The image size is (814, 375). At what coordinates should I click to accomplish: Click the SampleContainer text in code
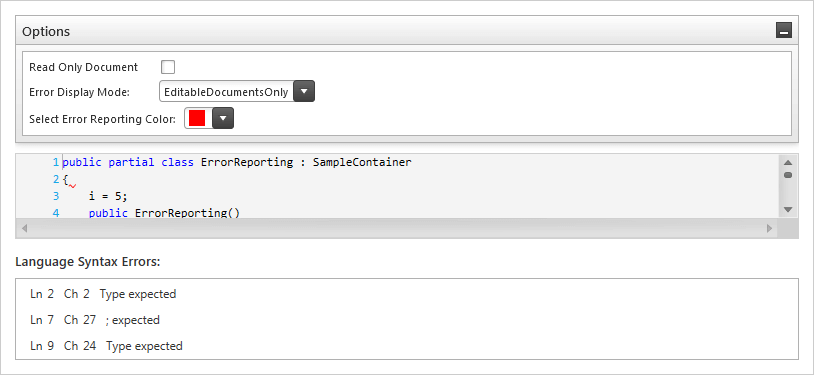[362, 162]
